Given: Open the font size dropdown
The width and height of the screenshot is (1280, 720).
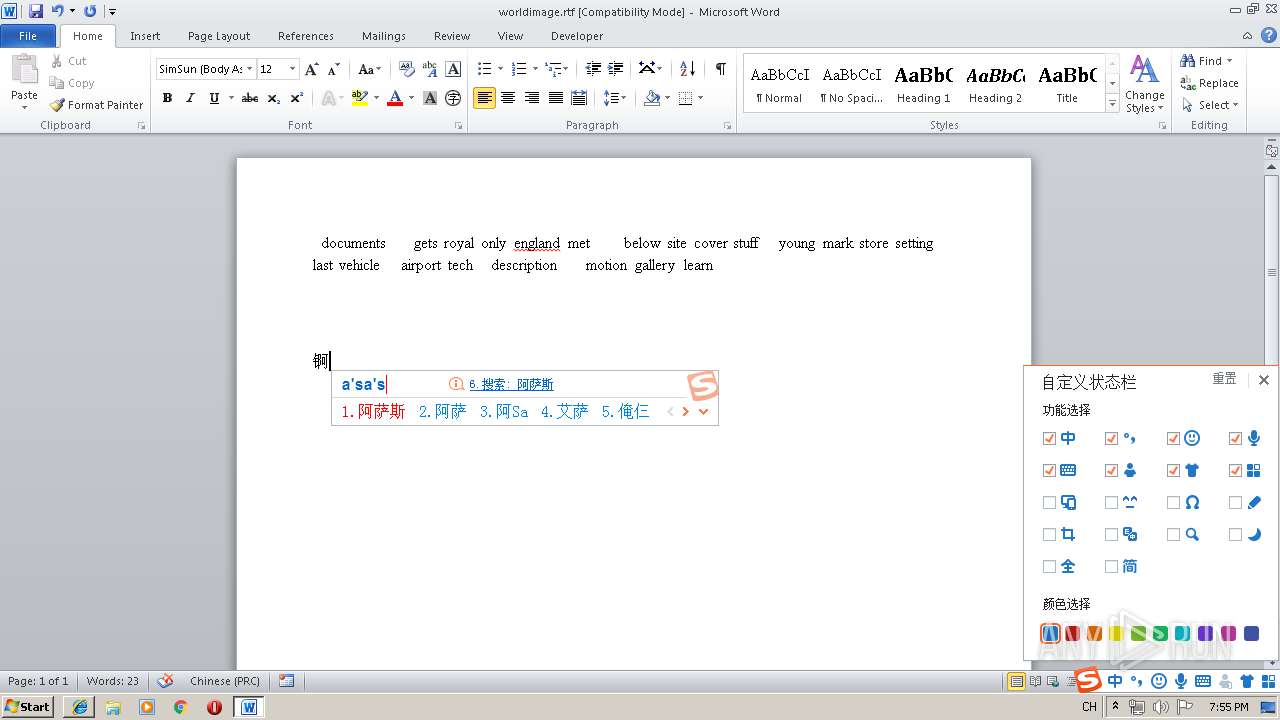Looking at the screenshot, I should pos(292,69).
